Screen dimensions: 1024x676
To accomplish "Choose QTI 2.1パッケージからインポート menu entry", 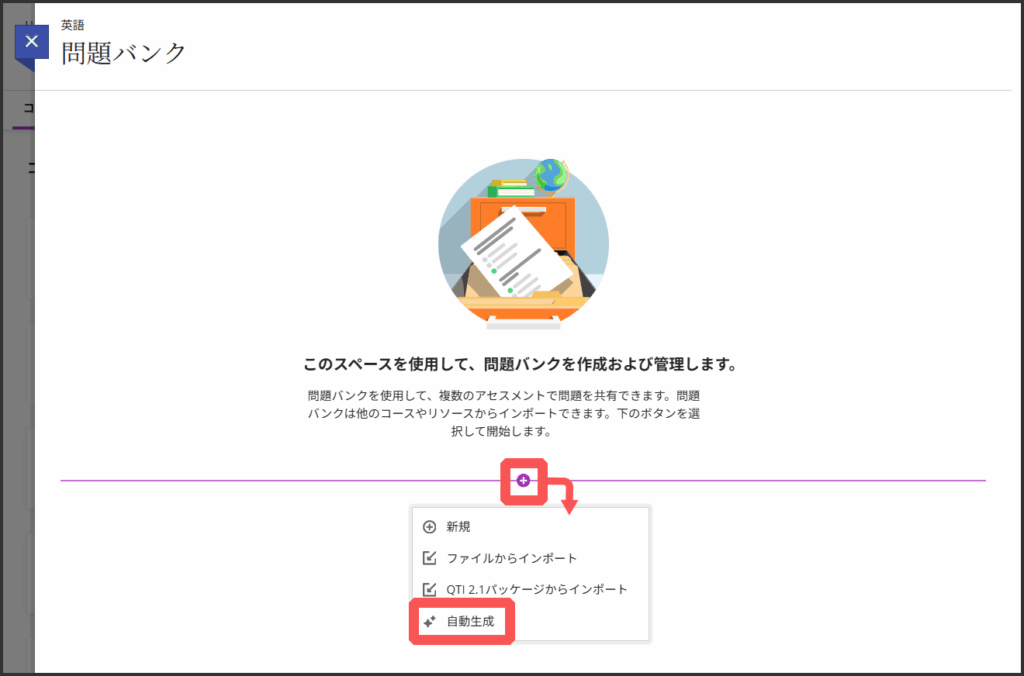I will pos(536,589).
